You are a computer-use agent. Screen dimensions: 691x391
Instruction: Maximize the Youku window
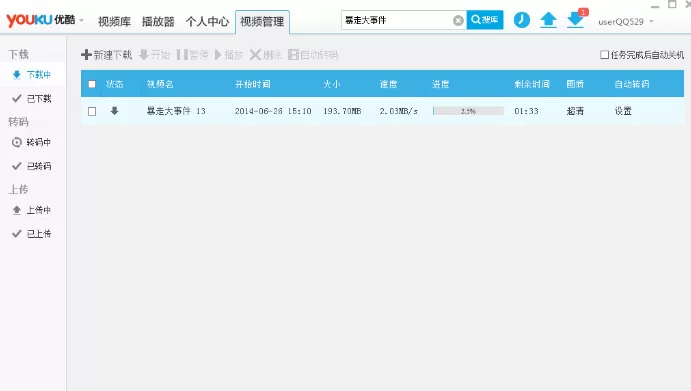coord(672,4)
